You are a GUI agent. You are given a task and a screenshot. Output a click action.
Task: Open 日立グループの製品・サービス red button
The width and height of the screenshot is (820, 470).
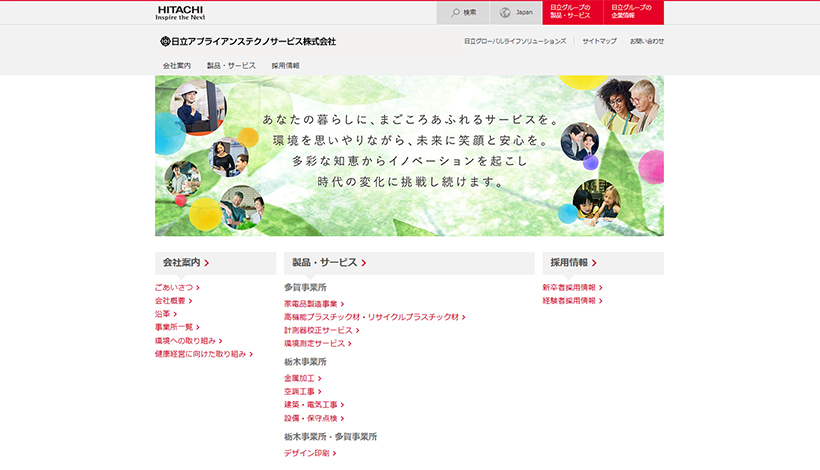tap(573, 13)
